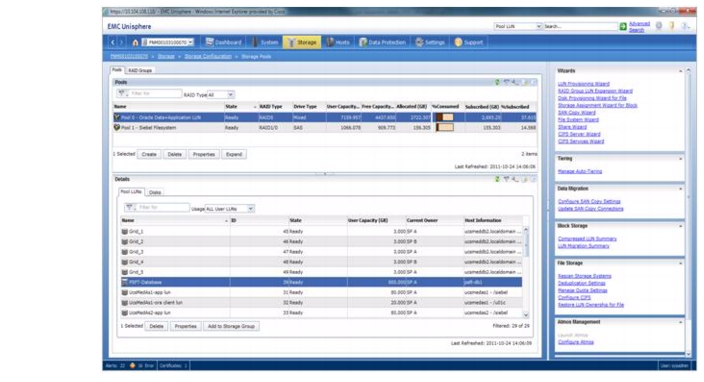Click %Consumed bar for Pool 1 Siebel
Screen dimensions: 704x382
(445, 127)
